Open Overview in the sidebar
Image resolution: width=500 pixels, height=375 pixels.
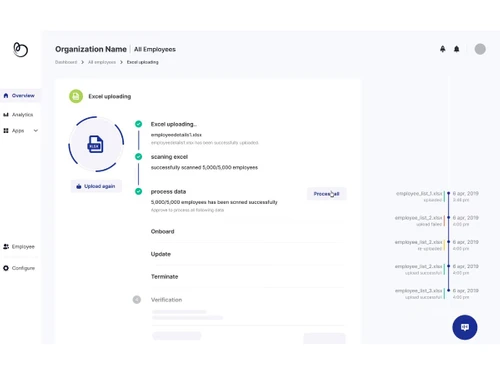pyautogui.click(x=20, y=96)
